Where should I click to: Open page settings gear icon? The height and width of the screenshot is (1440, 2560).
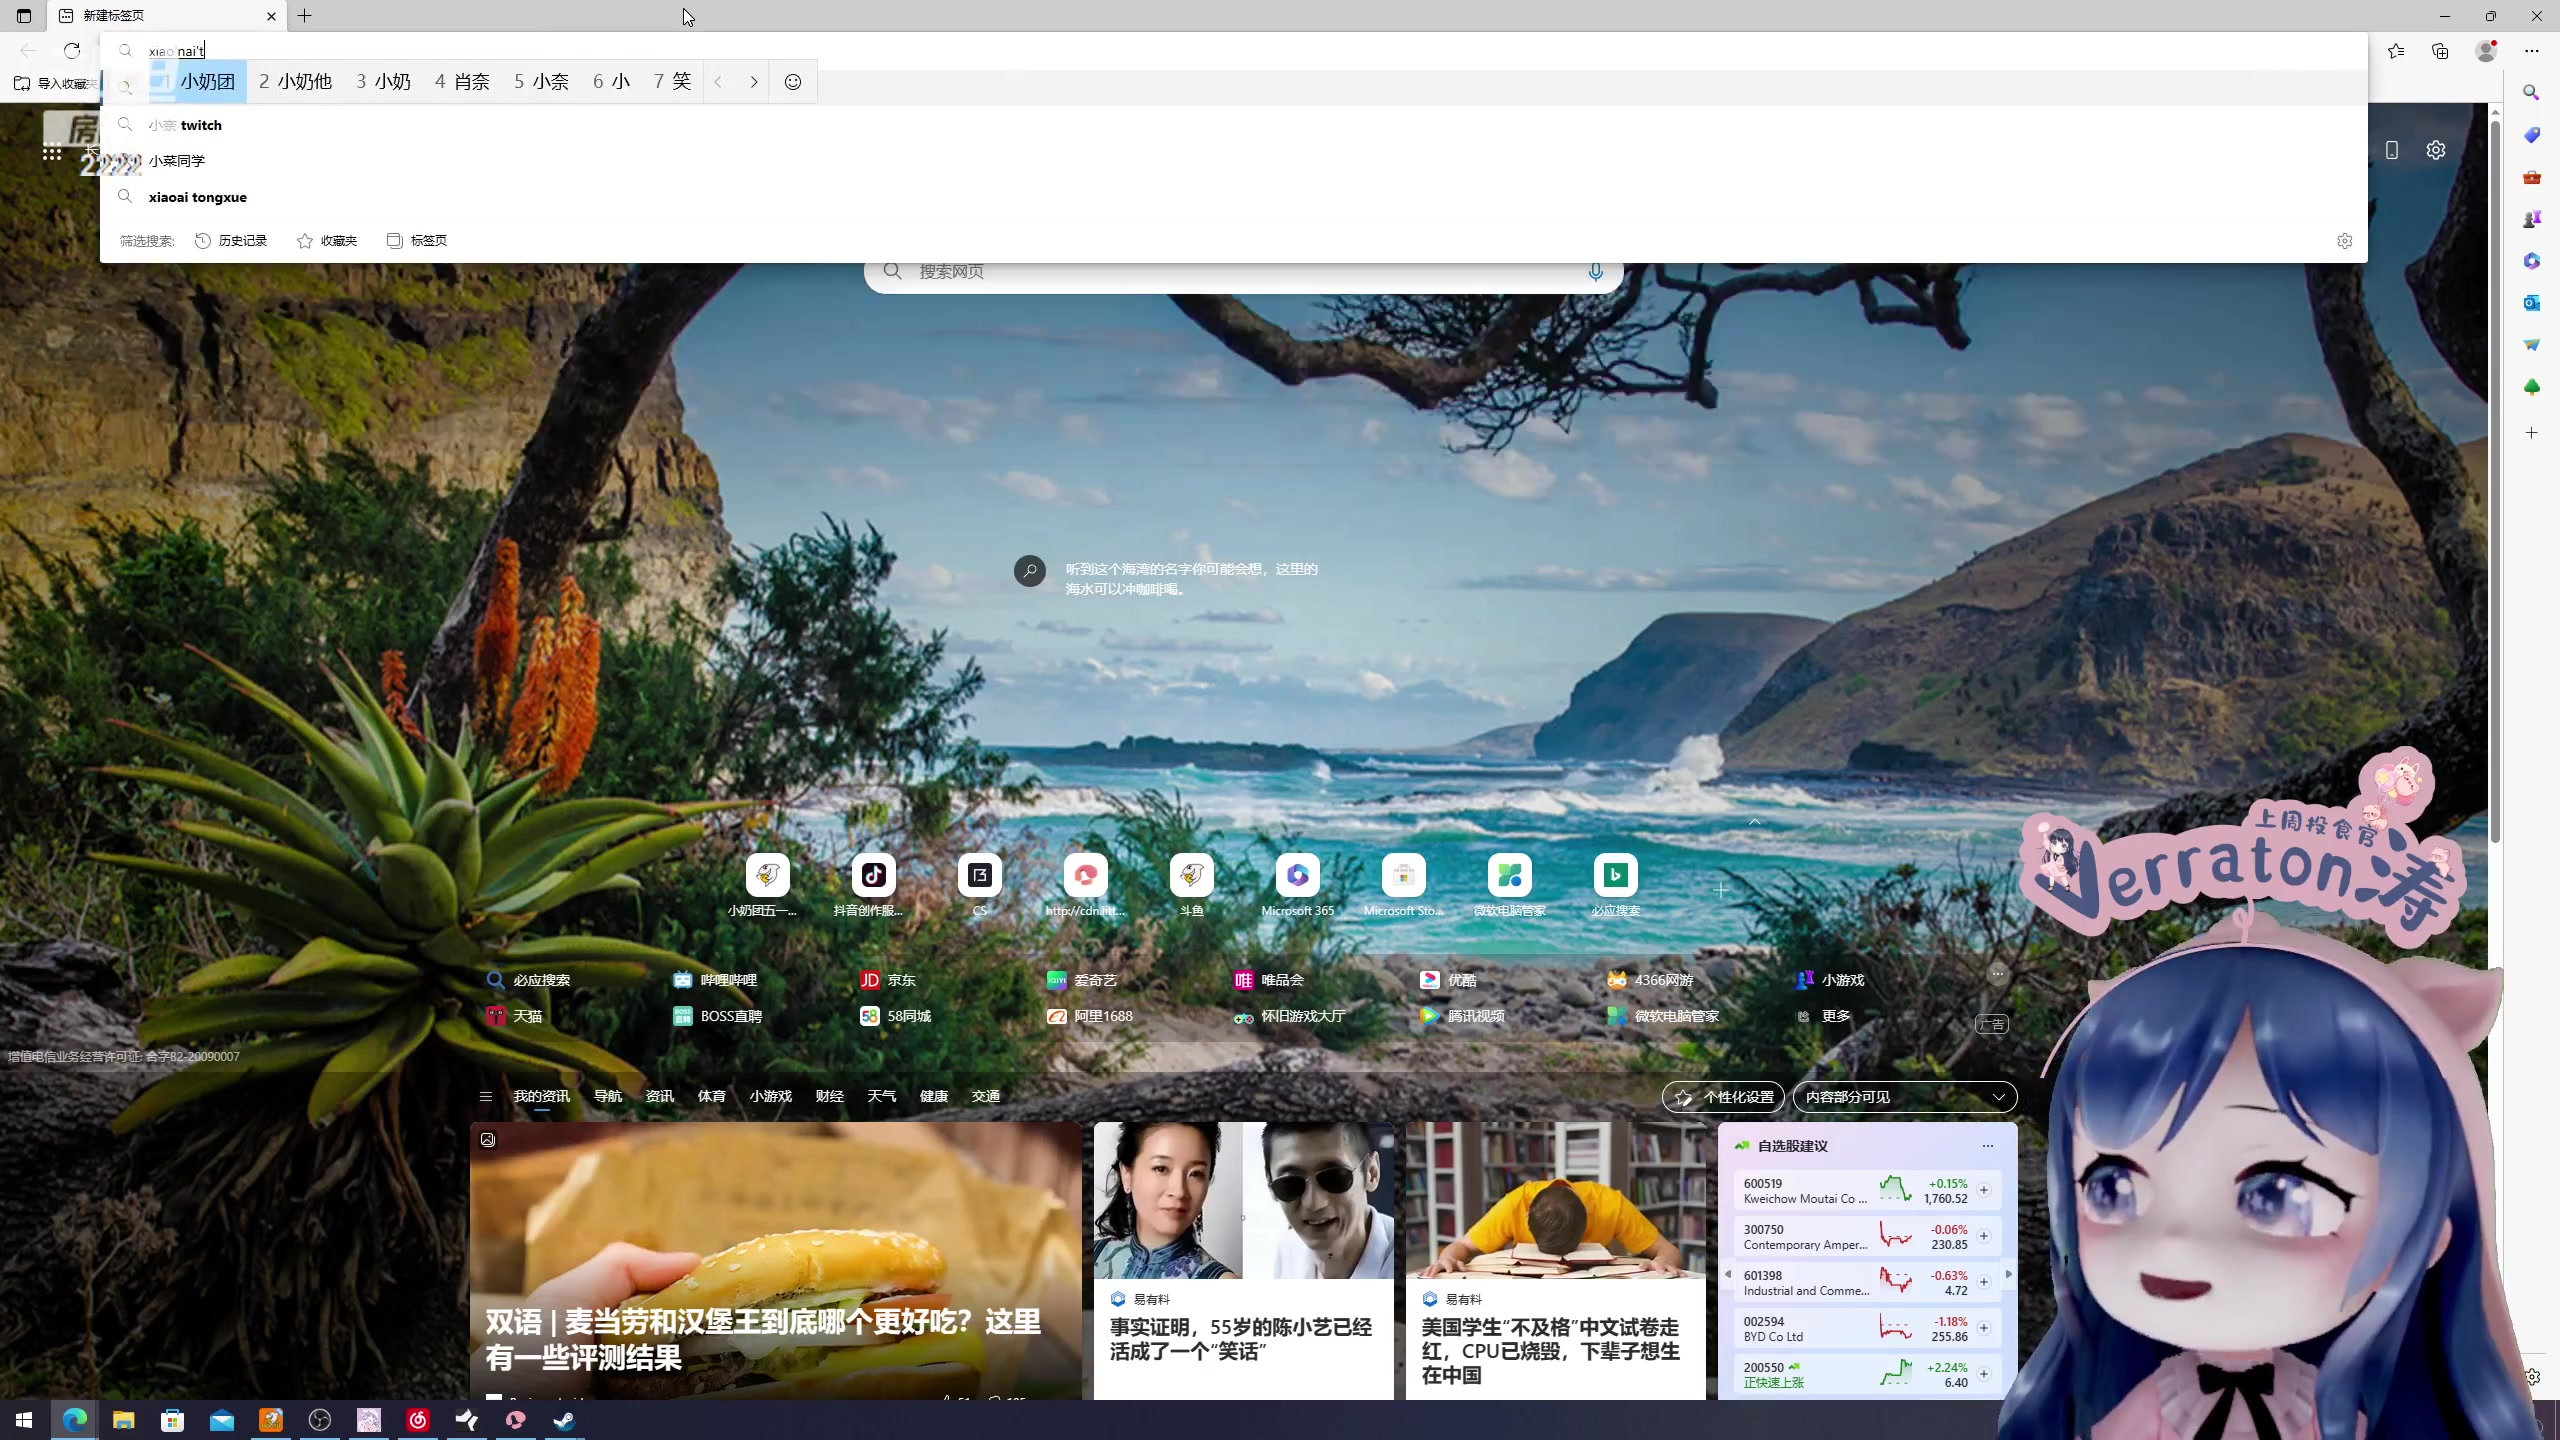point(2435,150)
